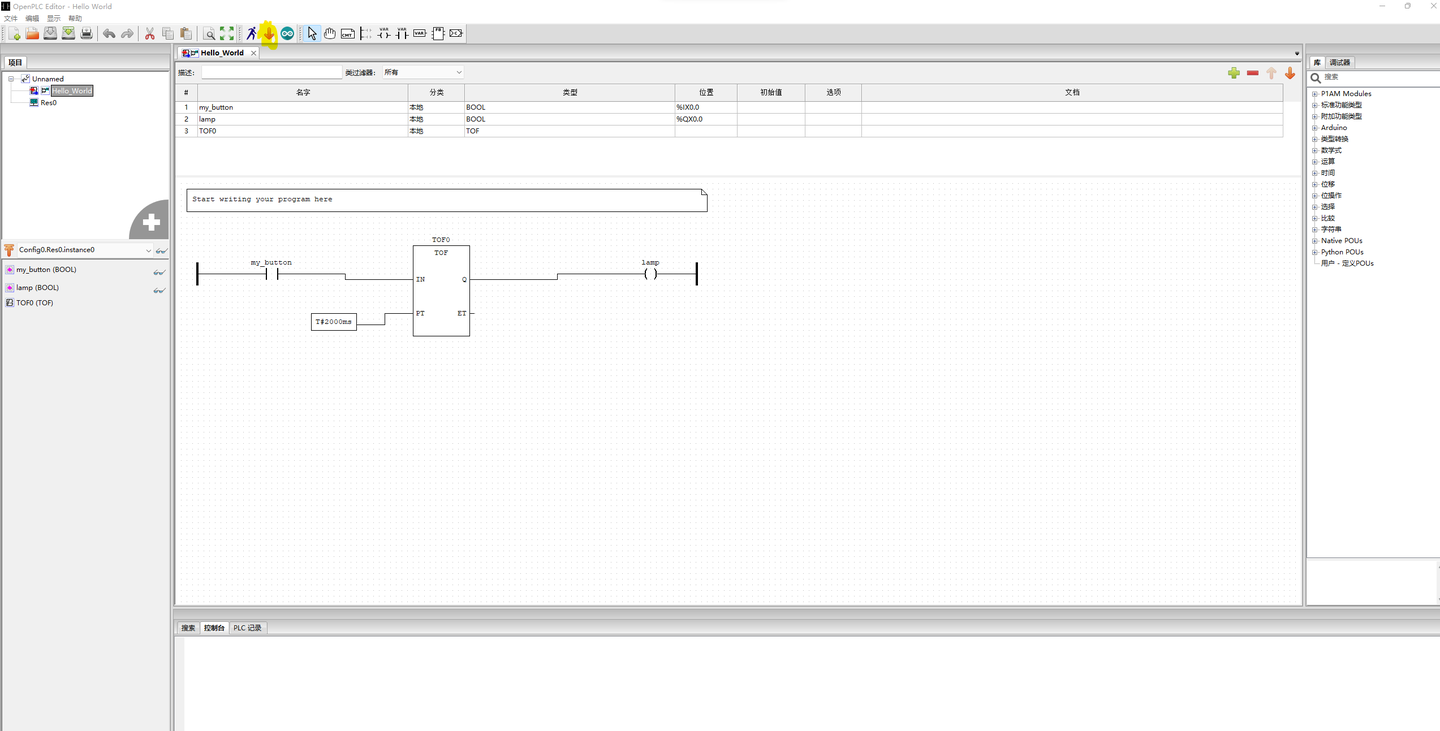Toggle debug on Res0 instance row
1440x731 pixels.
pyautogui.click(x=161, y=250)
